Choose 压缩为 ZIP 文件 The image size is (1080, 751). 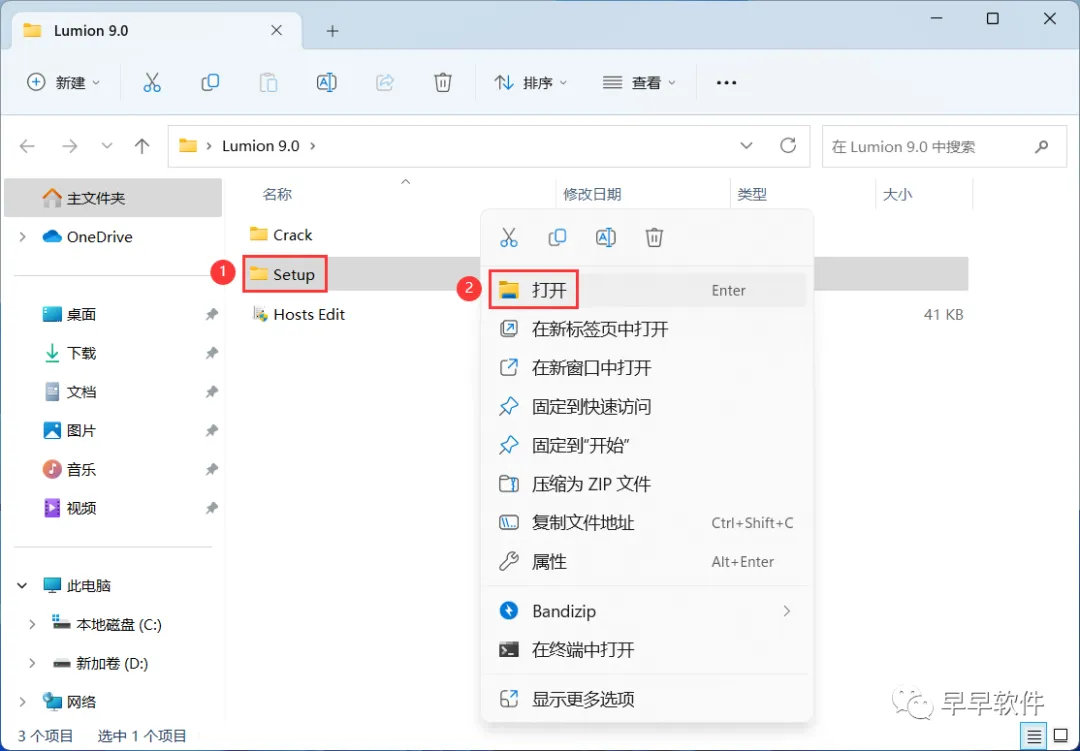click(x=646, y=484)
